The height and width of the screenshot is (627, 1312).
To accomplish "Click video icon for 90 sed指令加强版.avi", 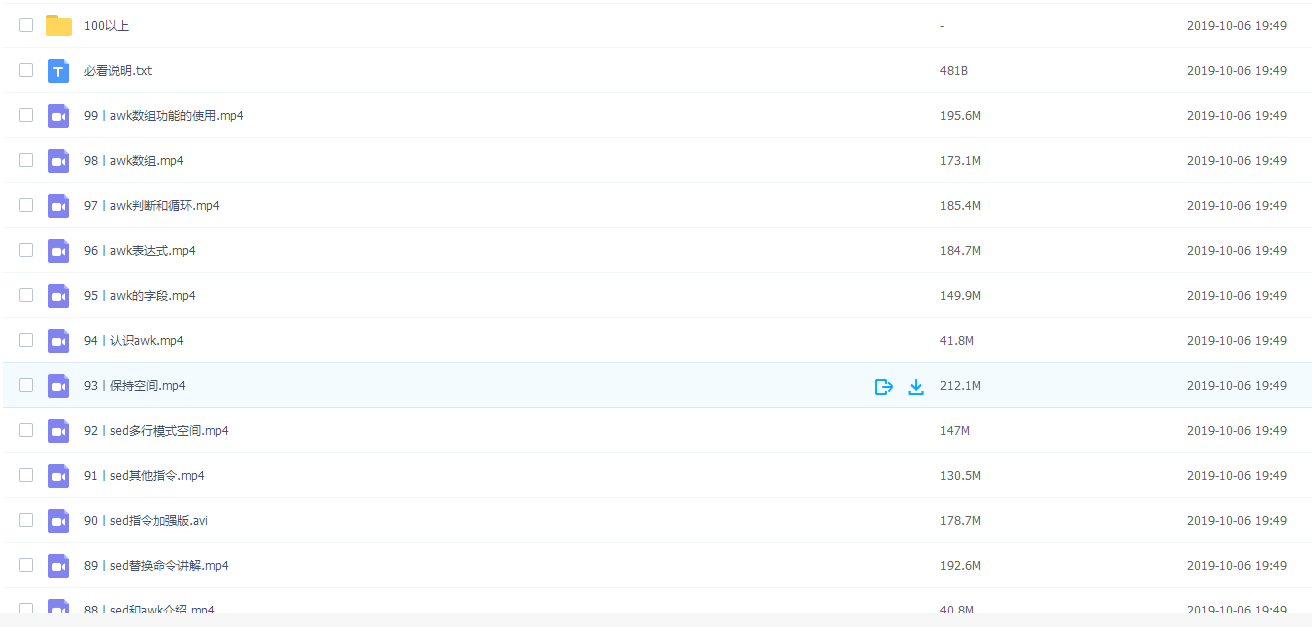I will [x=59, y=521].
